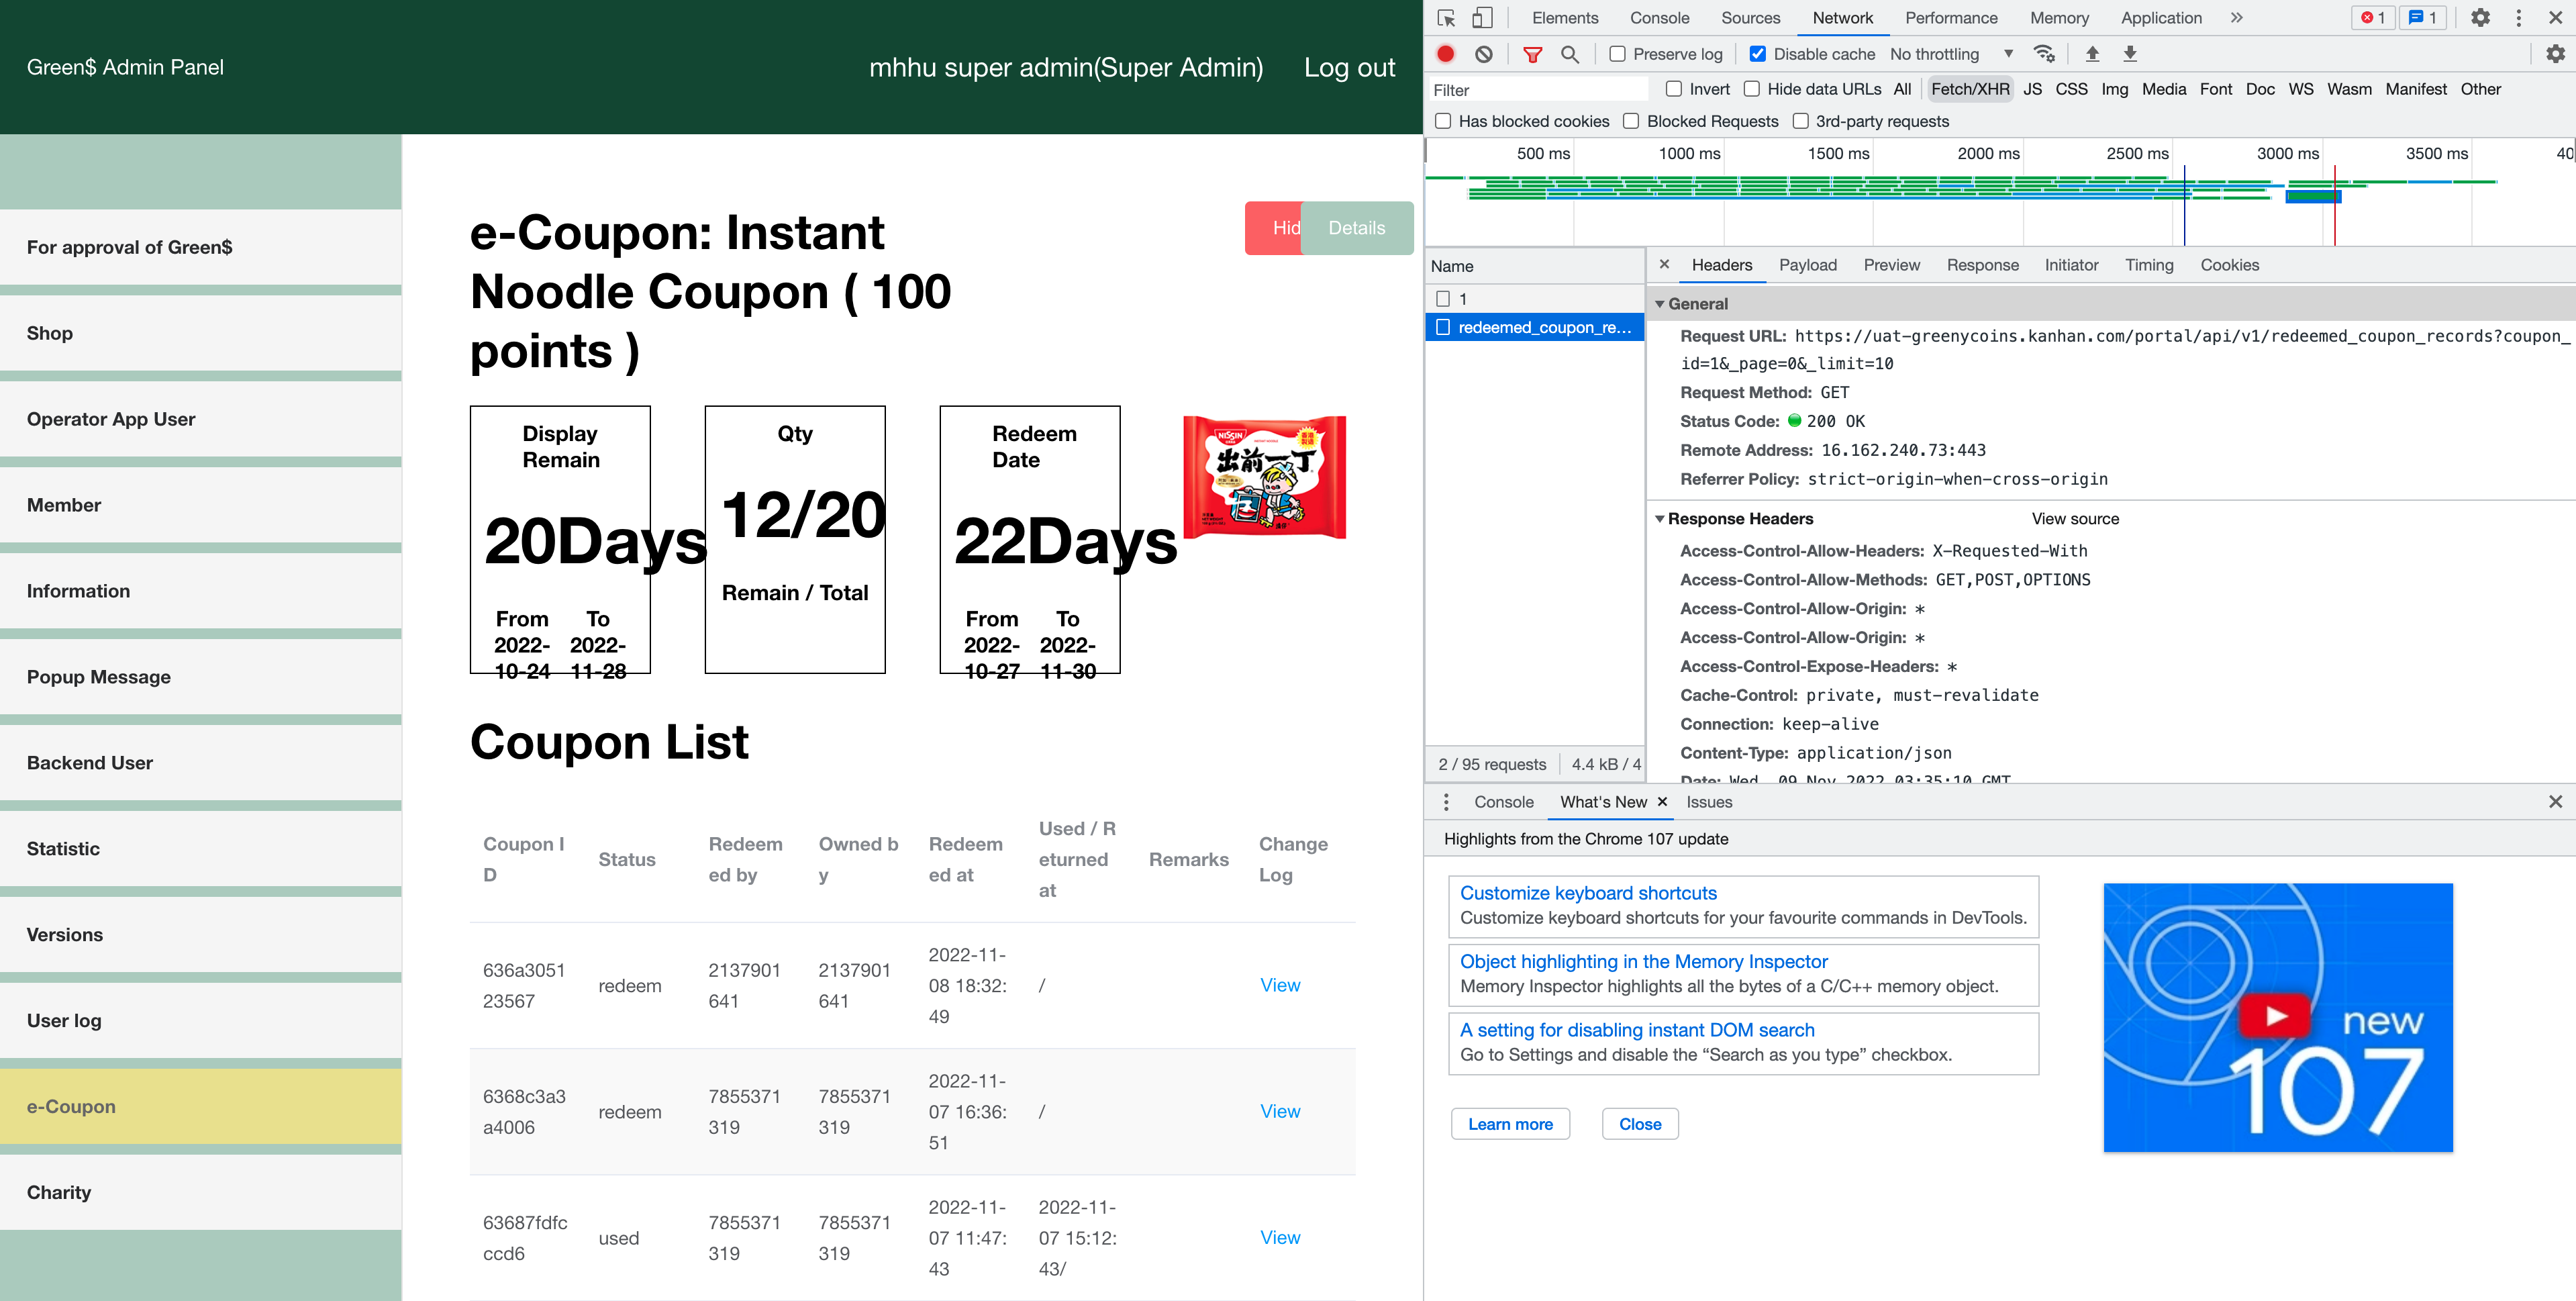Enable the Preserve log checkbox
This screenshot has height=1301, width=2576.
1617,54
